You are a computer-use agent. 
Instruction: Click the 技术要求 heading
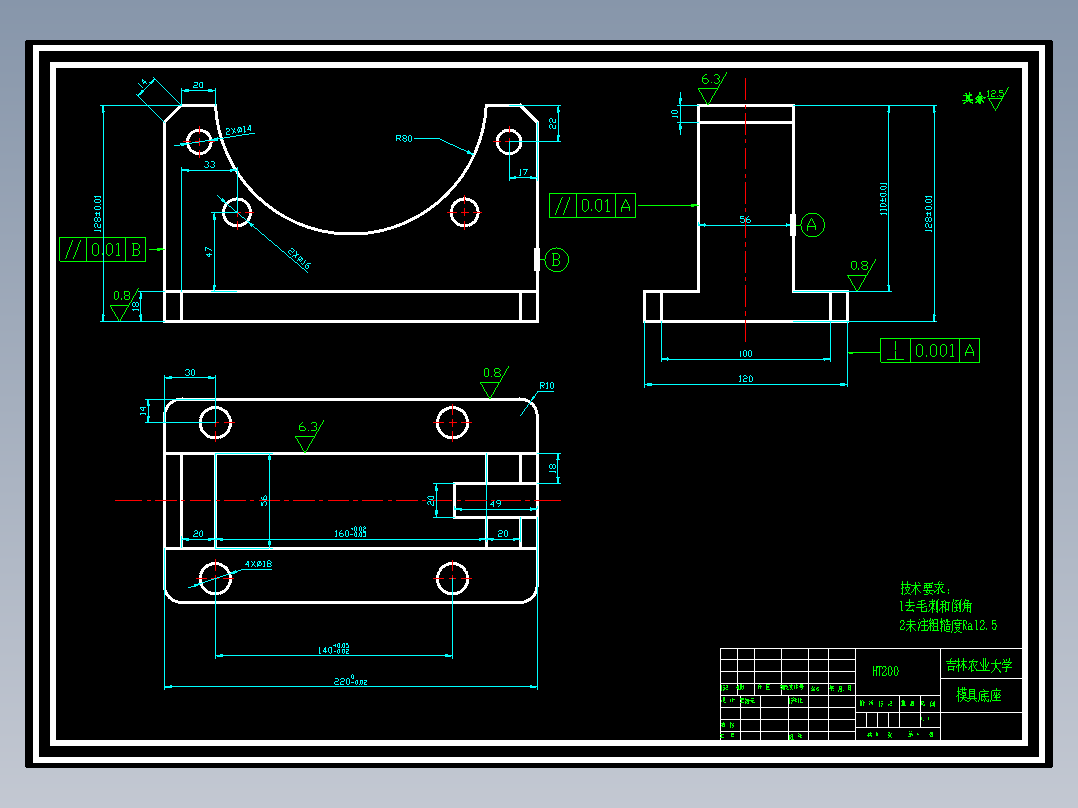click(x=925, y=589)
